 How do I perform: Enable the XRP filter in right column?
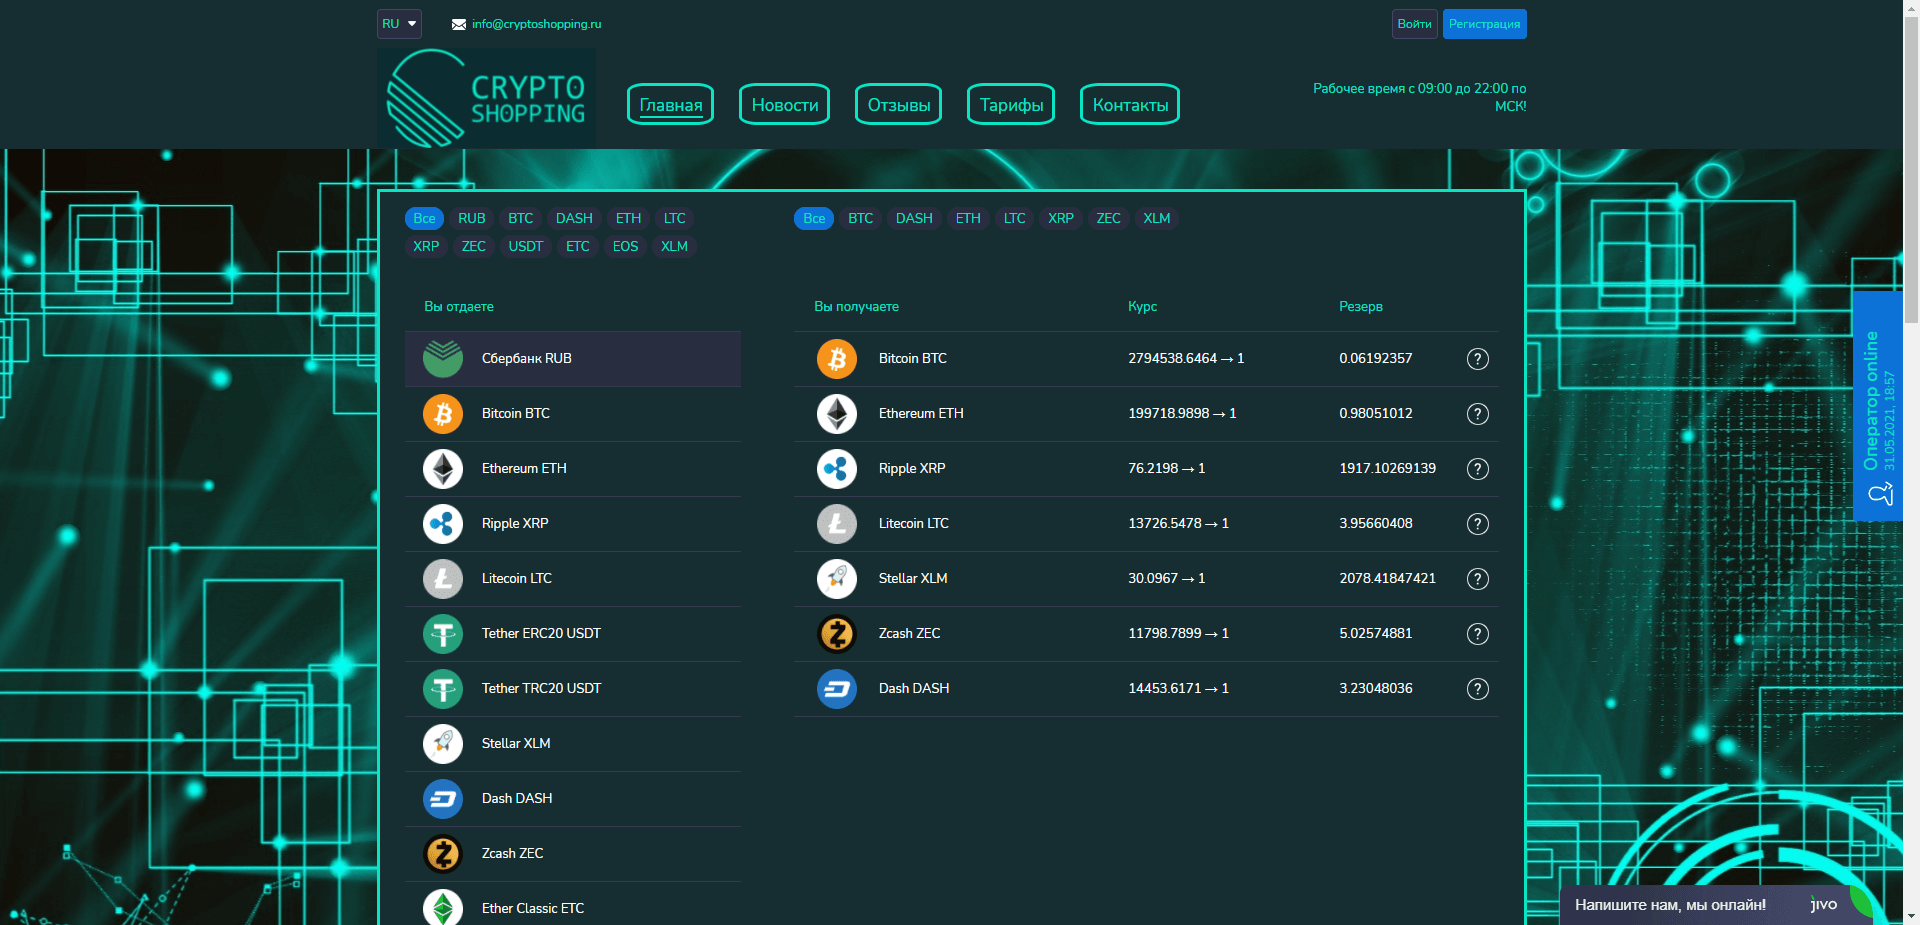[x=1060, y=218]
